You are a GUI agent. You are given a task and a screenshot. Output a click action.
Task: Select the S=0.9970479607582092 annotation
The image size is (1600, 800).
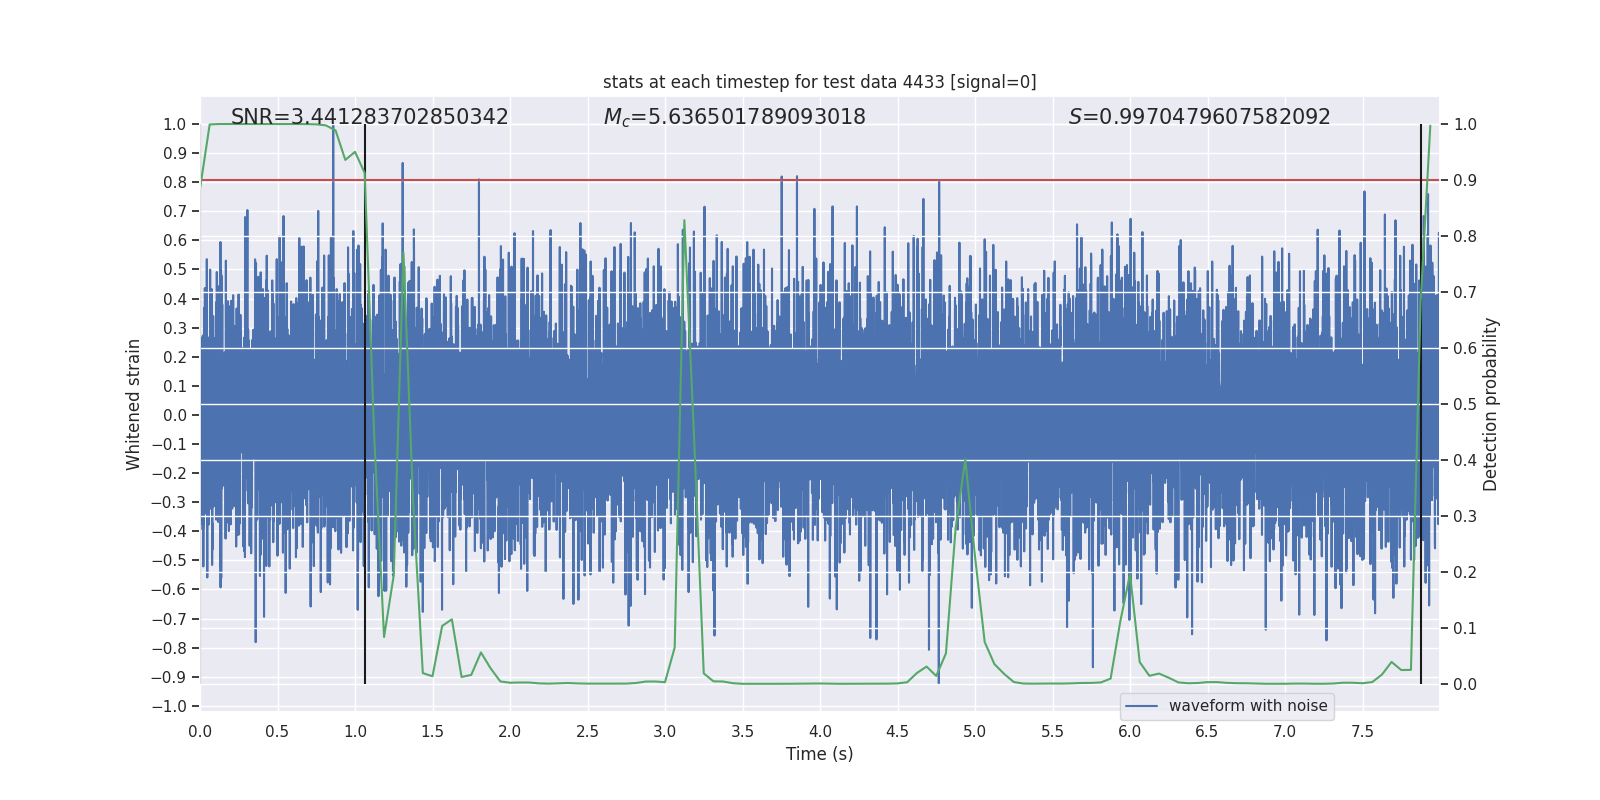coord(1200,117)
